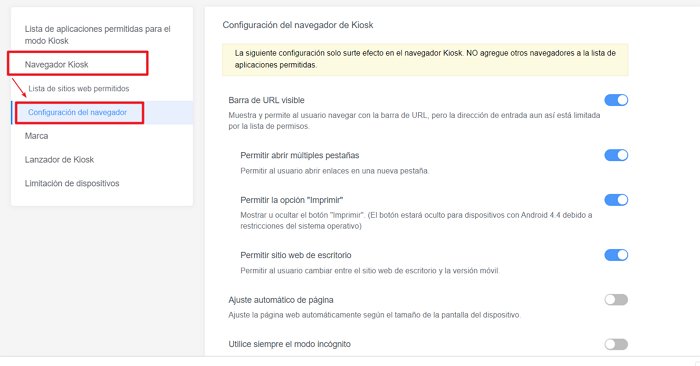Viewport: 700px width, 366px height.
Task: Turn off Permitir abrir múltiples pestañas switch
Action: click(x=616, y=155)
